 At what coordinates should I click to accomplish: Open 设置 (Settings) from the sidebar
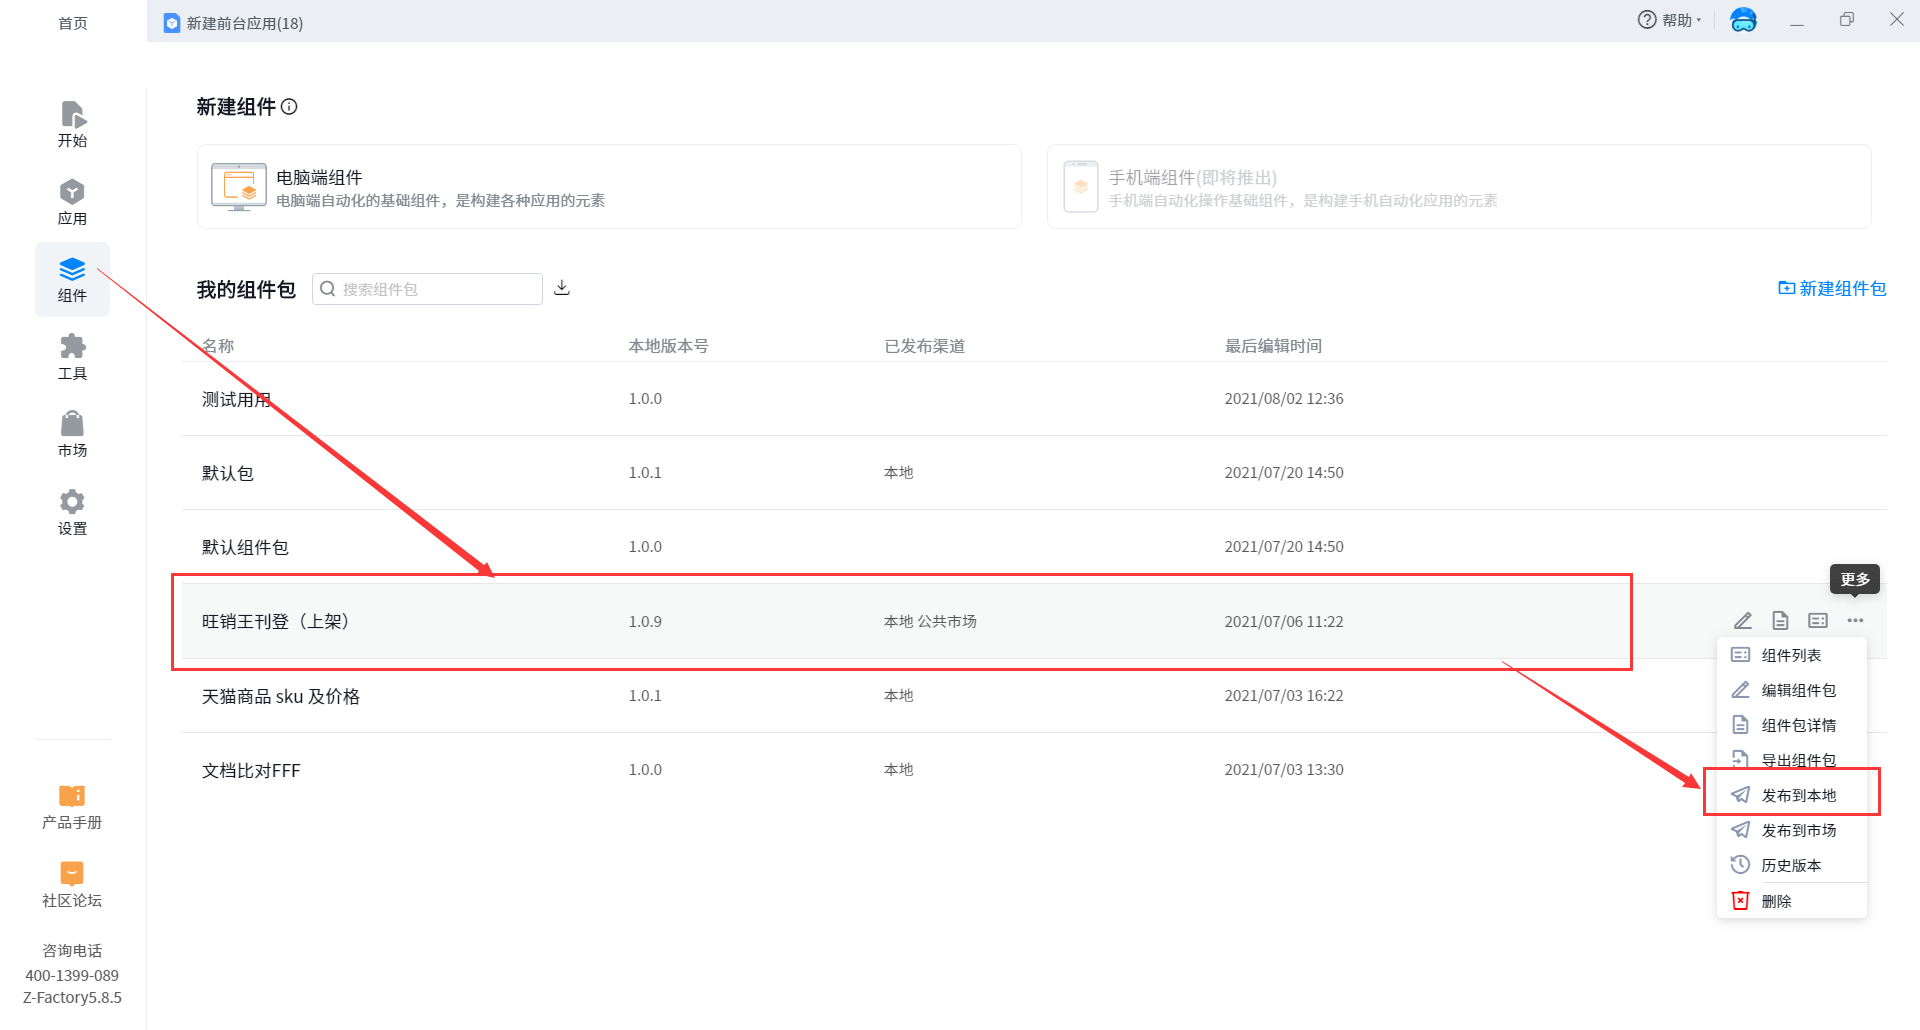pos(72,512)
